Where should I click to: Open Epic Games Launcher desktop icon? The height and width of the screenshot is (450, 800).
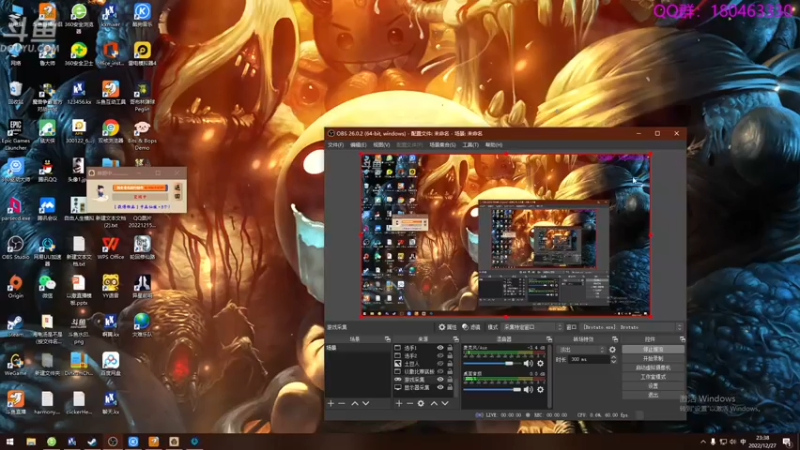[x=15, y=135]
